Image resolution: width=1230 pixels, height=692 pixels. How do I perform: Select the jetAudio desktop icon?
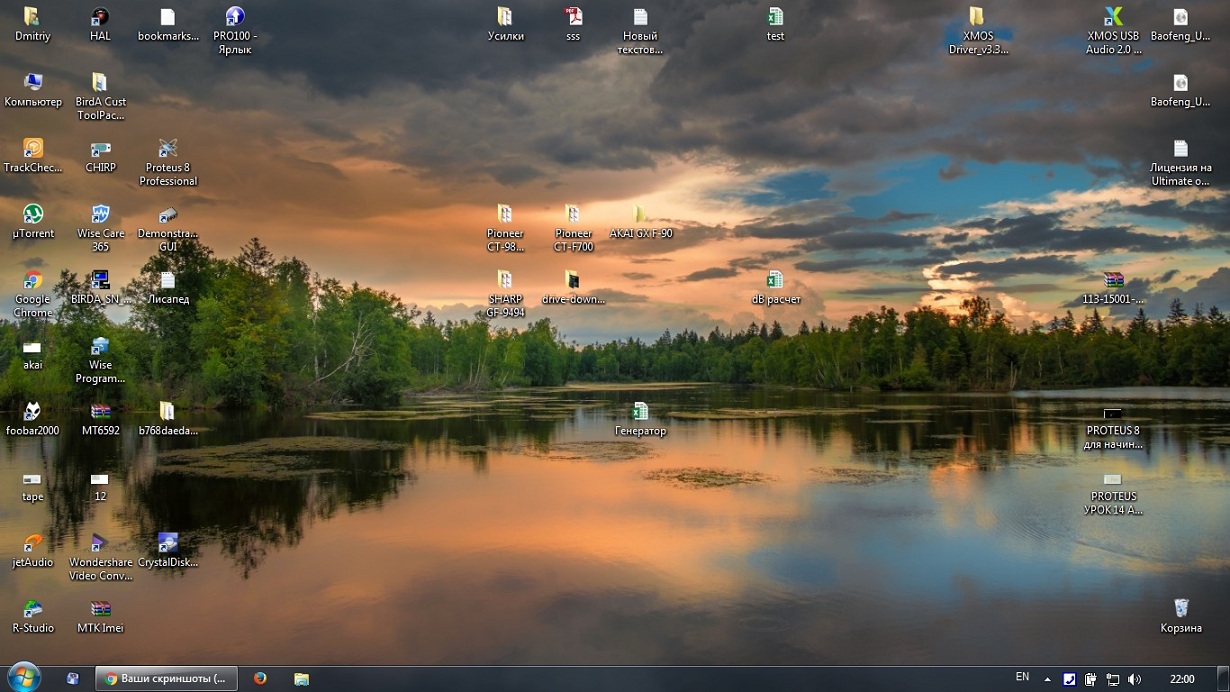[x=33, y=544]
